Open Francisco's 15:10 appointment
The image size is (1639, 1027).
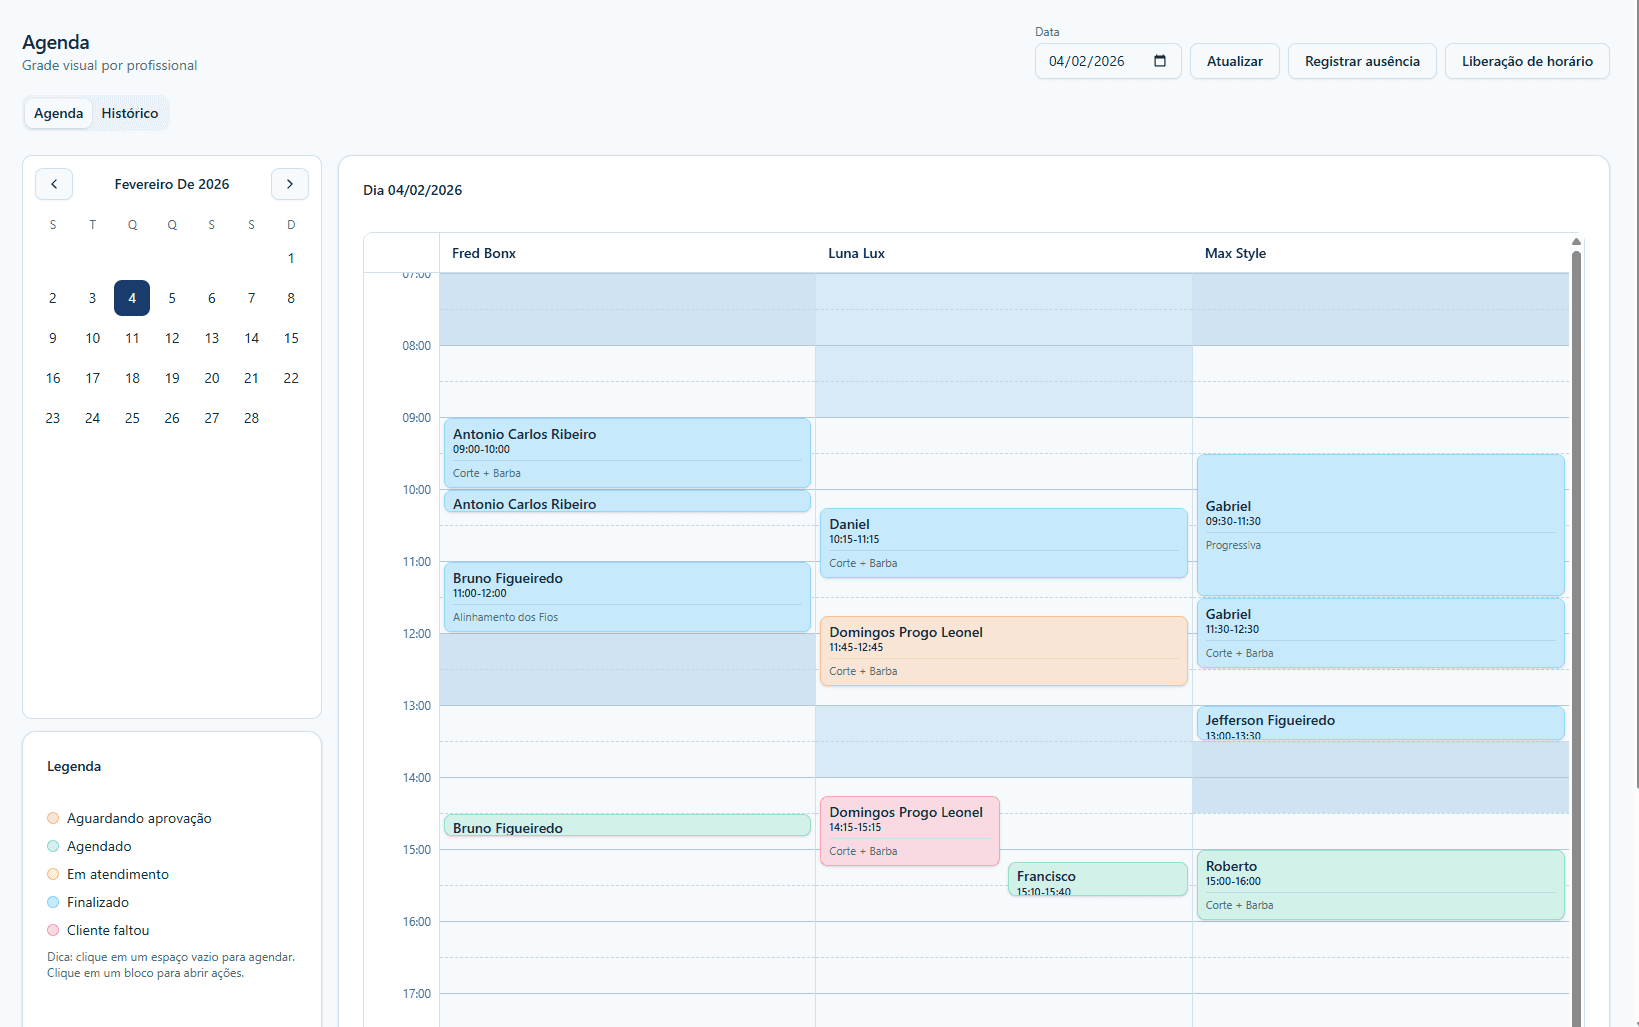coord(1097,879)
